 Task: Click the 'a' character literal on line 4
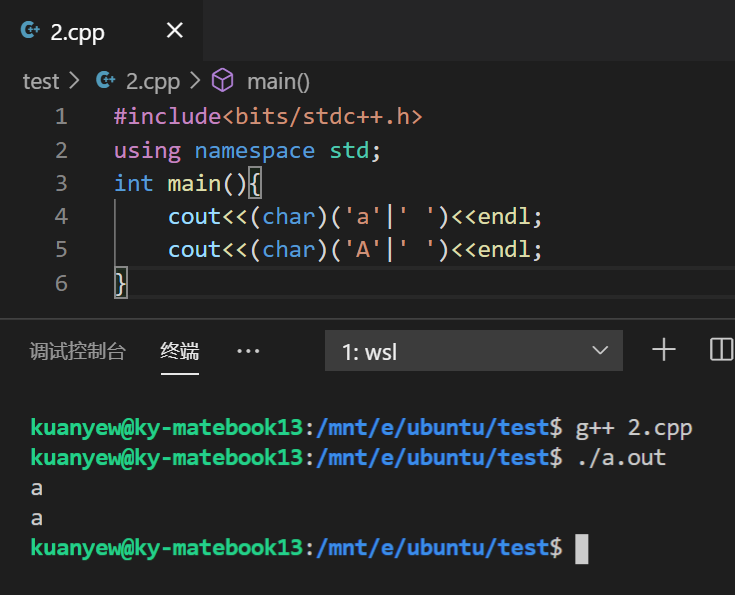pos(362,217)
